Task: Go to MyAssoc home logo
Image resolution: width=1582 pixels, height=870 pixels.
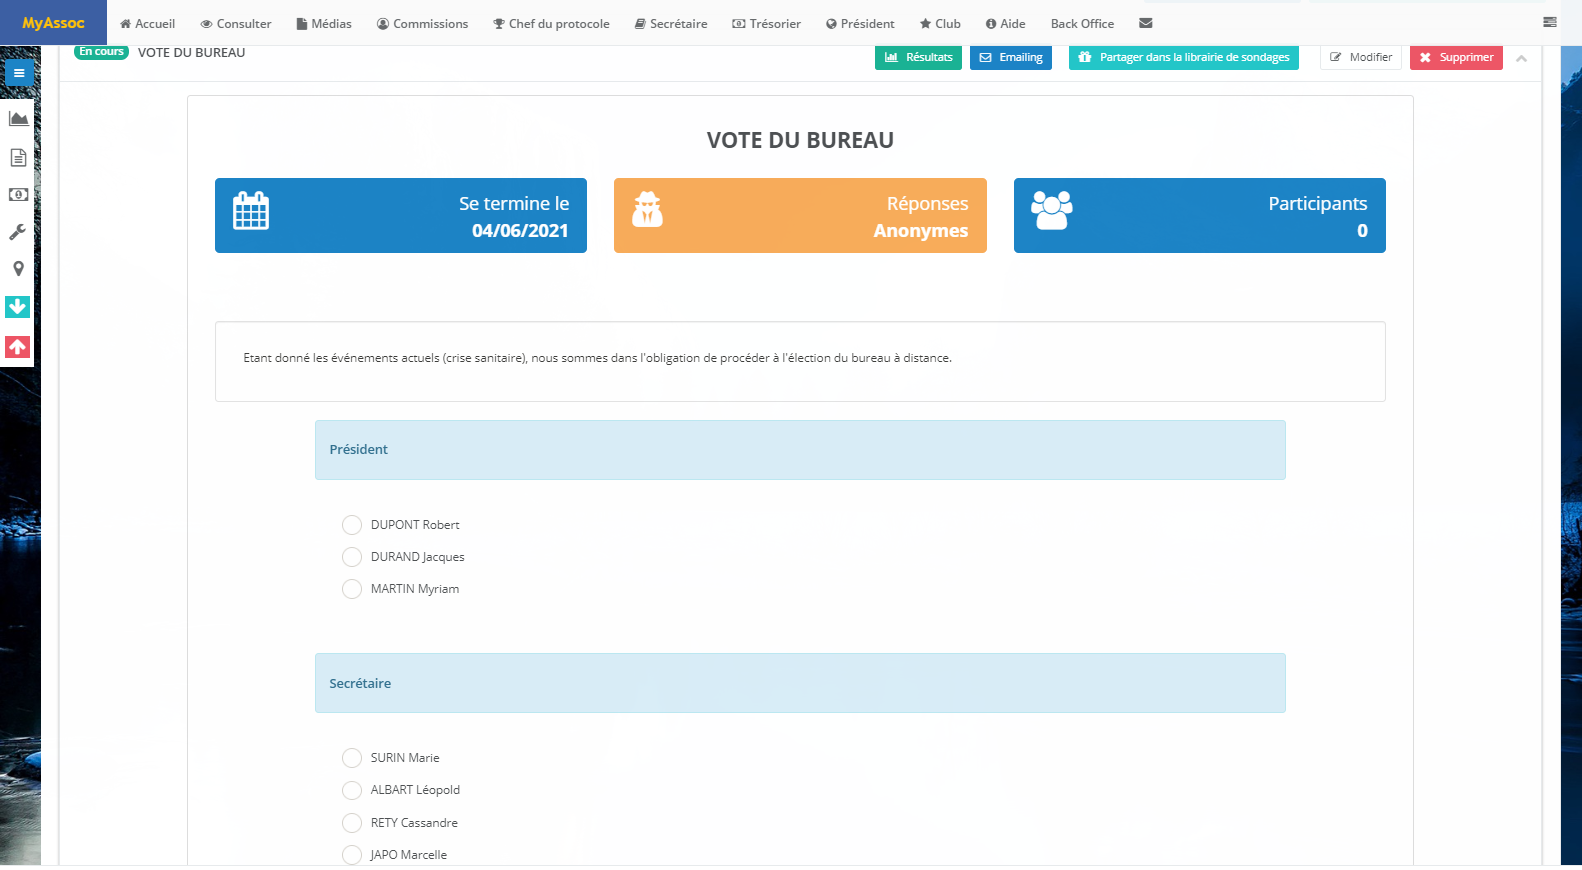Action: click(53, 23)
